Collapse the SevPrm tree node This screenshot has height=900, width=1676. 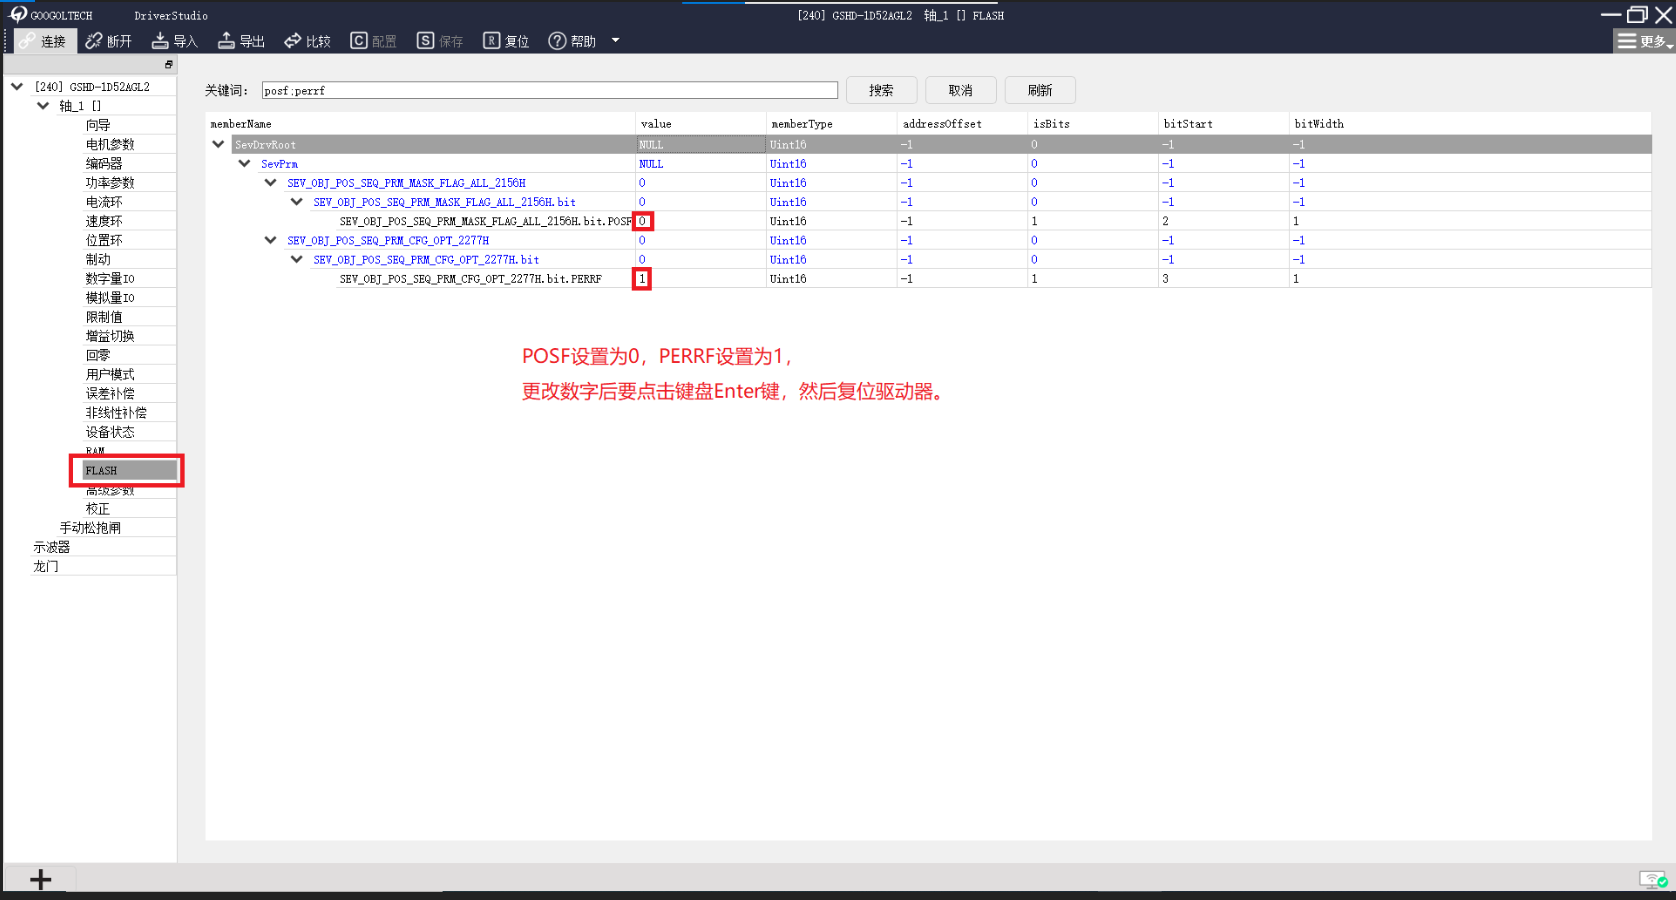click(x=244, y=163)
